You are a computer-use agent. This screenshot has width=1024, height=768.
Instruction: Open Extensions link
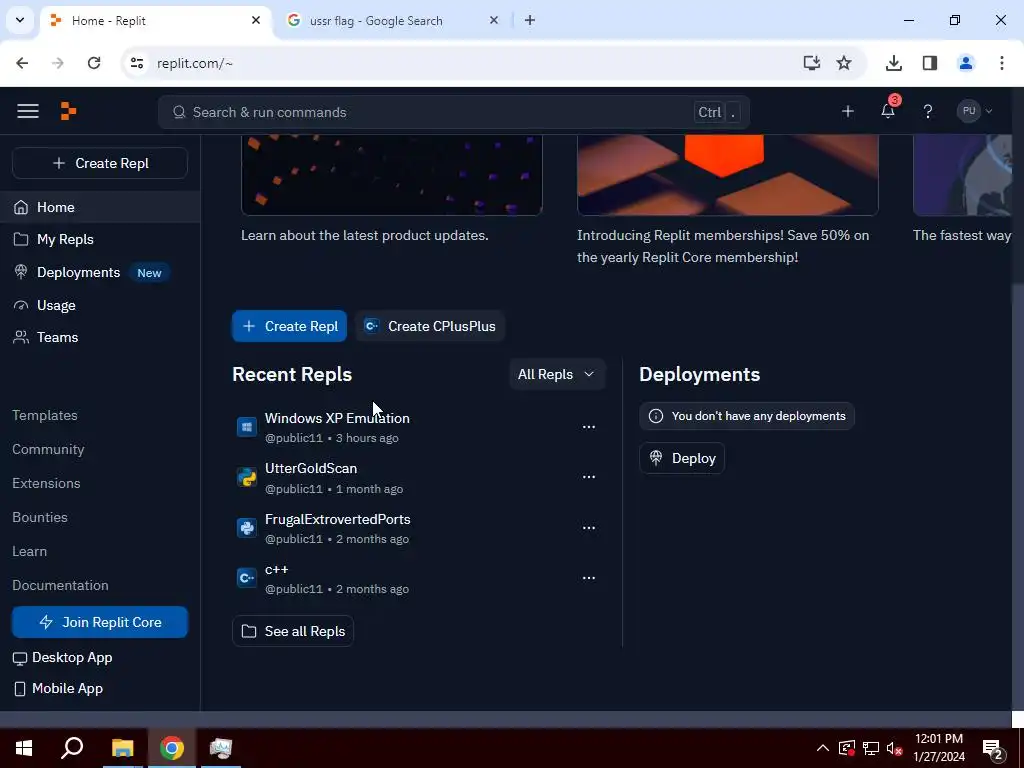tap(46, 483)
